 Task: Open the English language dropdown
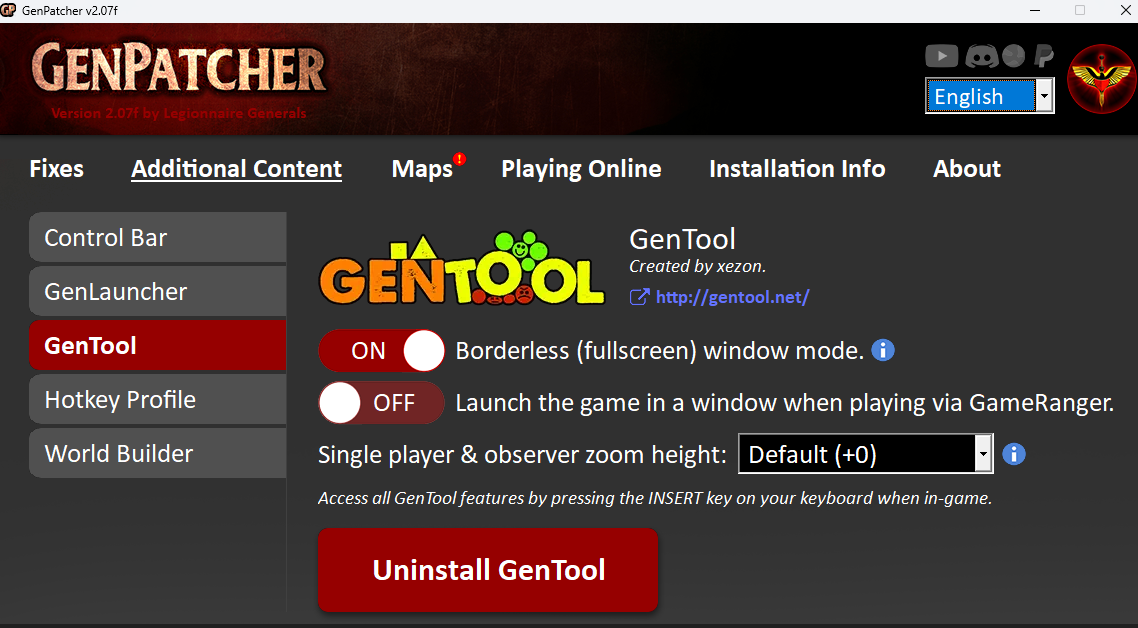(x=990, y=96)
